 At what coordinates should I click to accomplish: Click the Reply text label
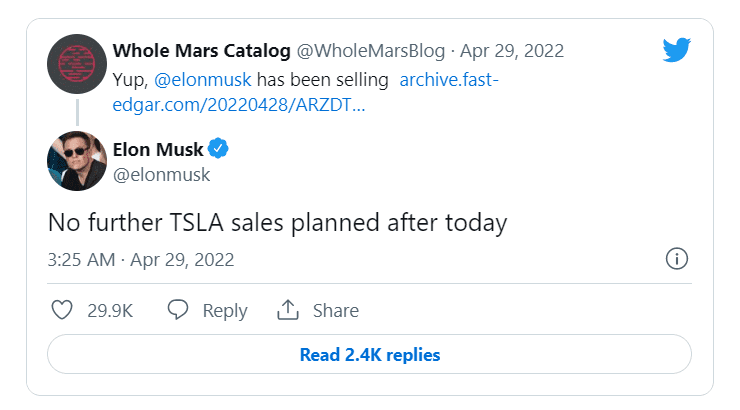pos(225,311)
